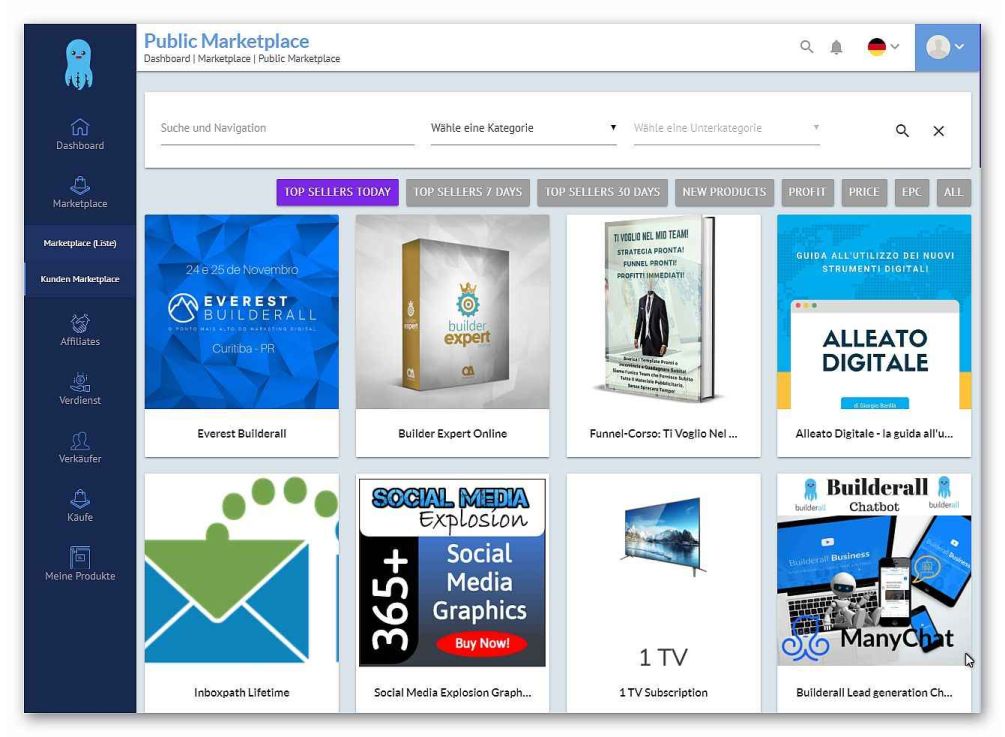1005x737 pixels.
Task: Select the Top Sellers Today filter
Action: pyautogui.click(x=337, y=192)
